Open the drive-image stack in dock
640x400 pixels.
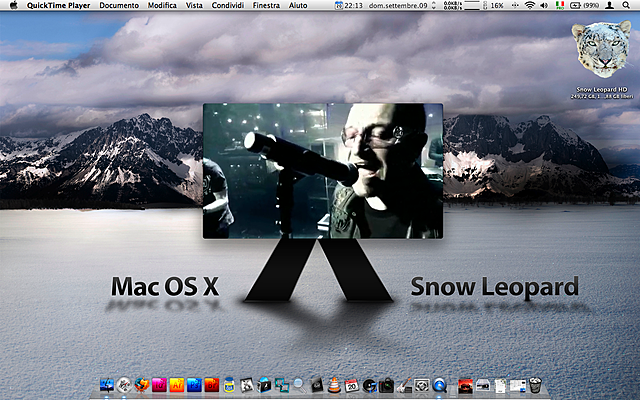click(482, 385)
